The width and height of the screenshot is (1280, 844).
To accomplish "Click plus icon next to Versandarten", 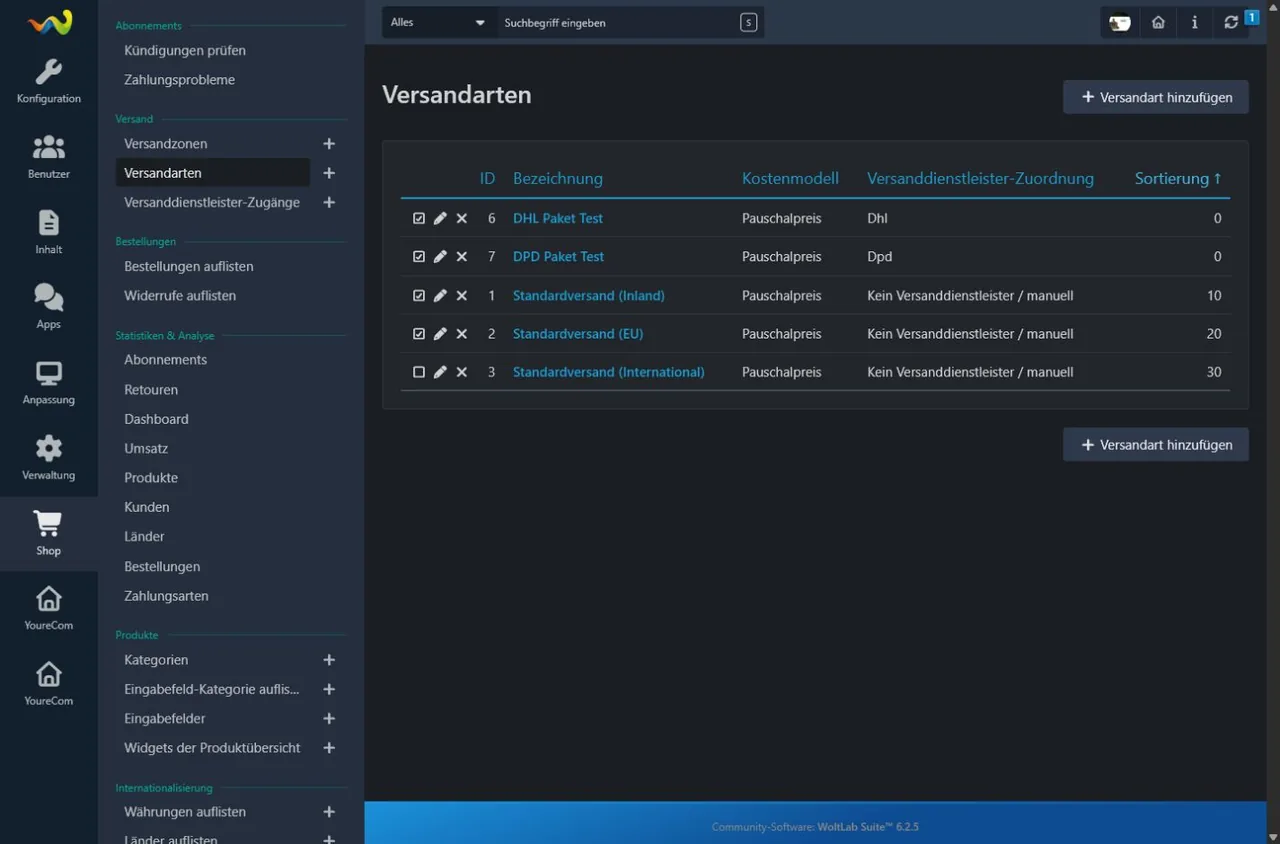I will pos(329,173).
